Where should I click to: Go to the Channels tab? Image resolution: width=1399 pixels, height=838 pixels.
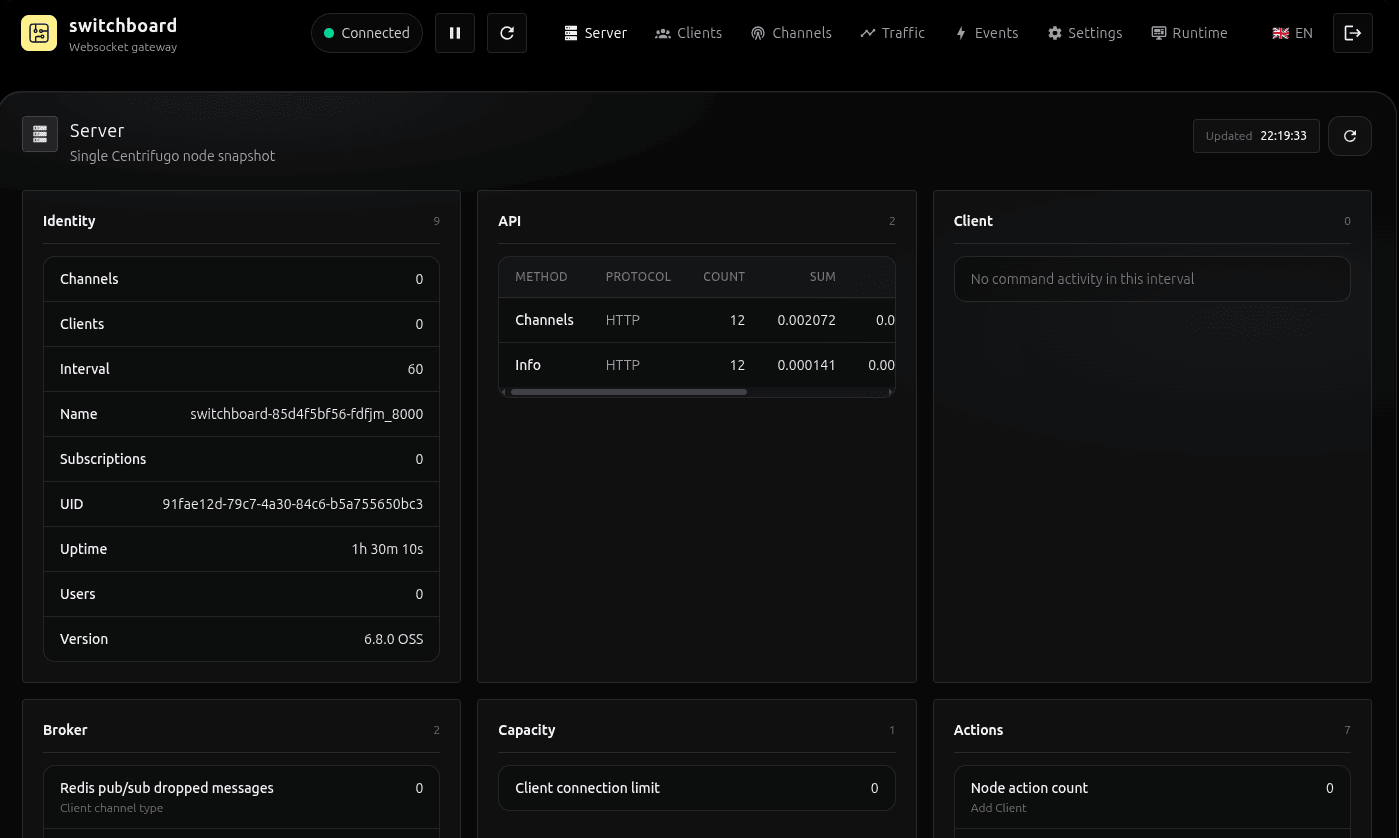[x=791, y=33]
